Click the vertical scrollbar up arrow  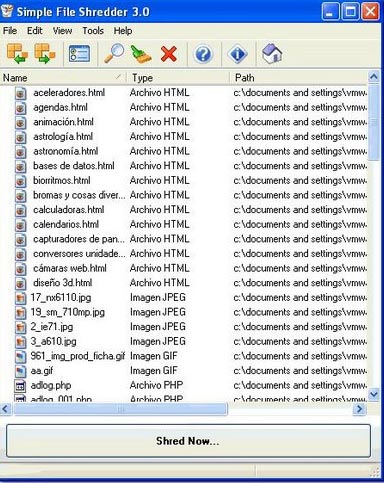374,77
